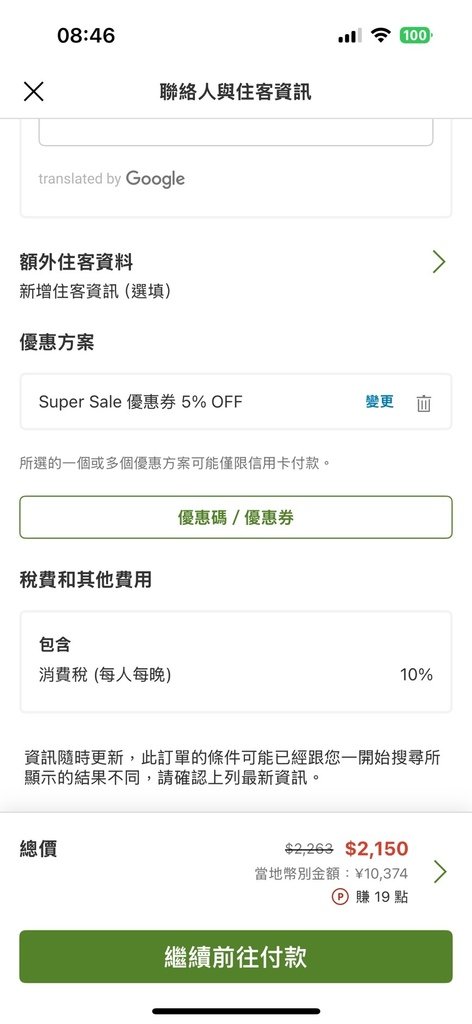The image size is (472, 1024).
Task: Tap the points P icon near 賺 19 點
Action: 340,897
